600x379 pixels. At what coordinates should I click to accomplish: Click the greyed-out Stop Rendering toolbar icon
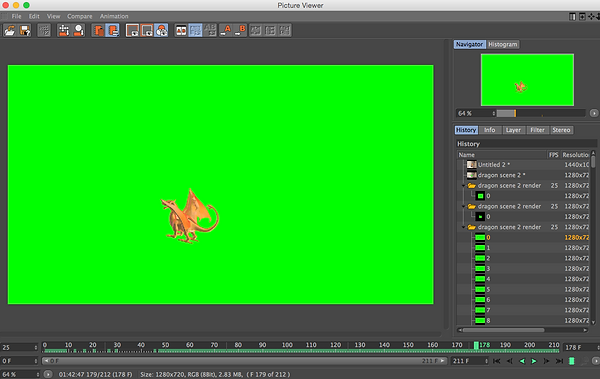44,31
